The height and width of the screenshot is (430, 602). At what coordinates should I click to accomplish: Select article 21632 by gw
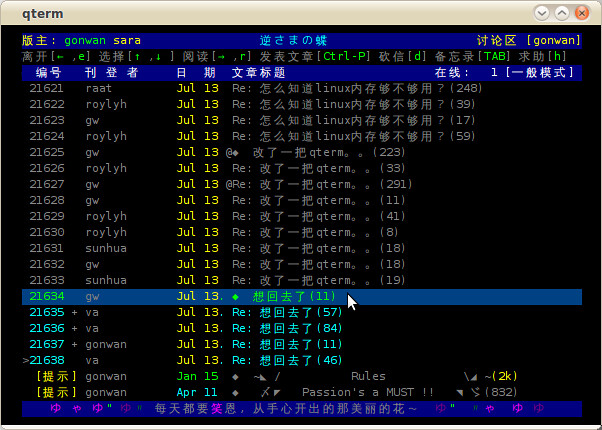[302, 265]
